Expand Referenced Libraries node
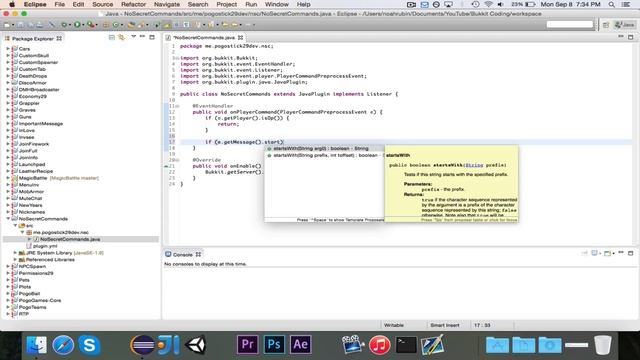 15,260
